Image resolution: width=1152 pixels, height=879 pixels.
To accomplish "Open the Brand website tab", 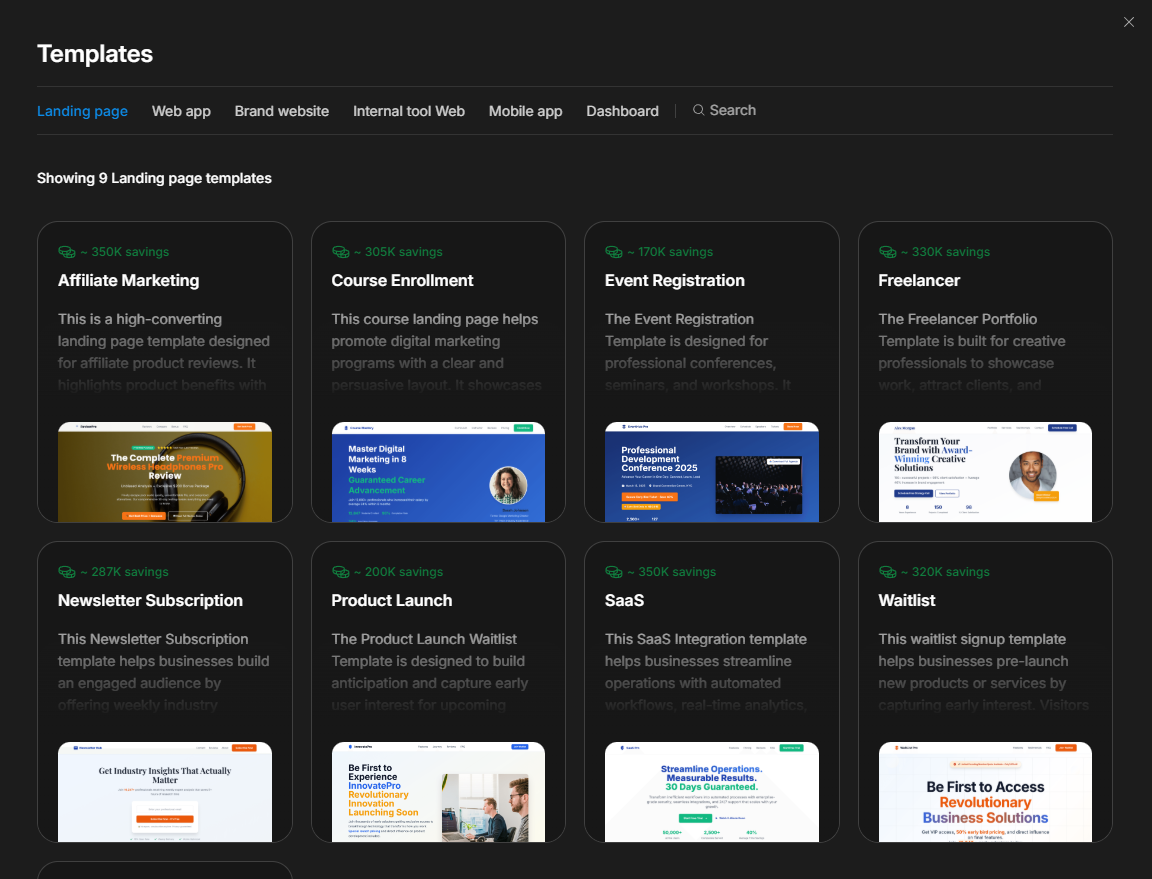I will coord(282,111).
